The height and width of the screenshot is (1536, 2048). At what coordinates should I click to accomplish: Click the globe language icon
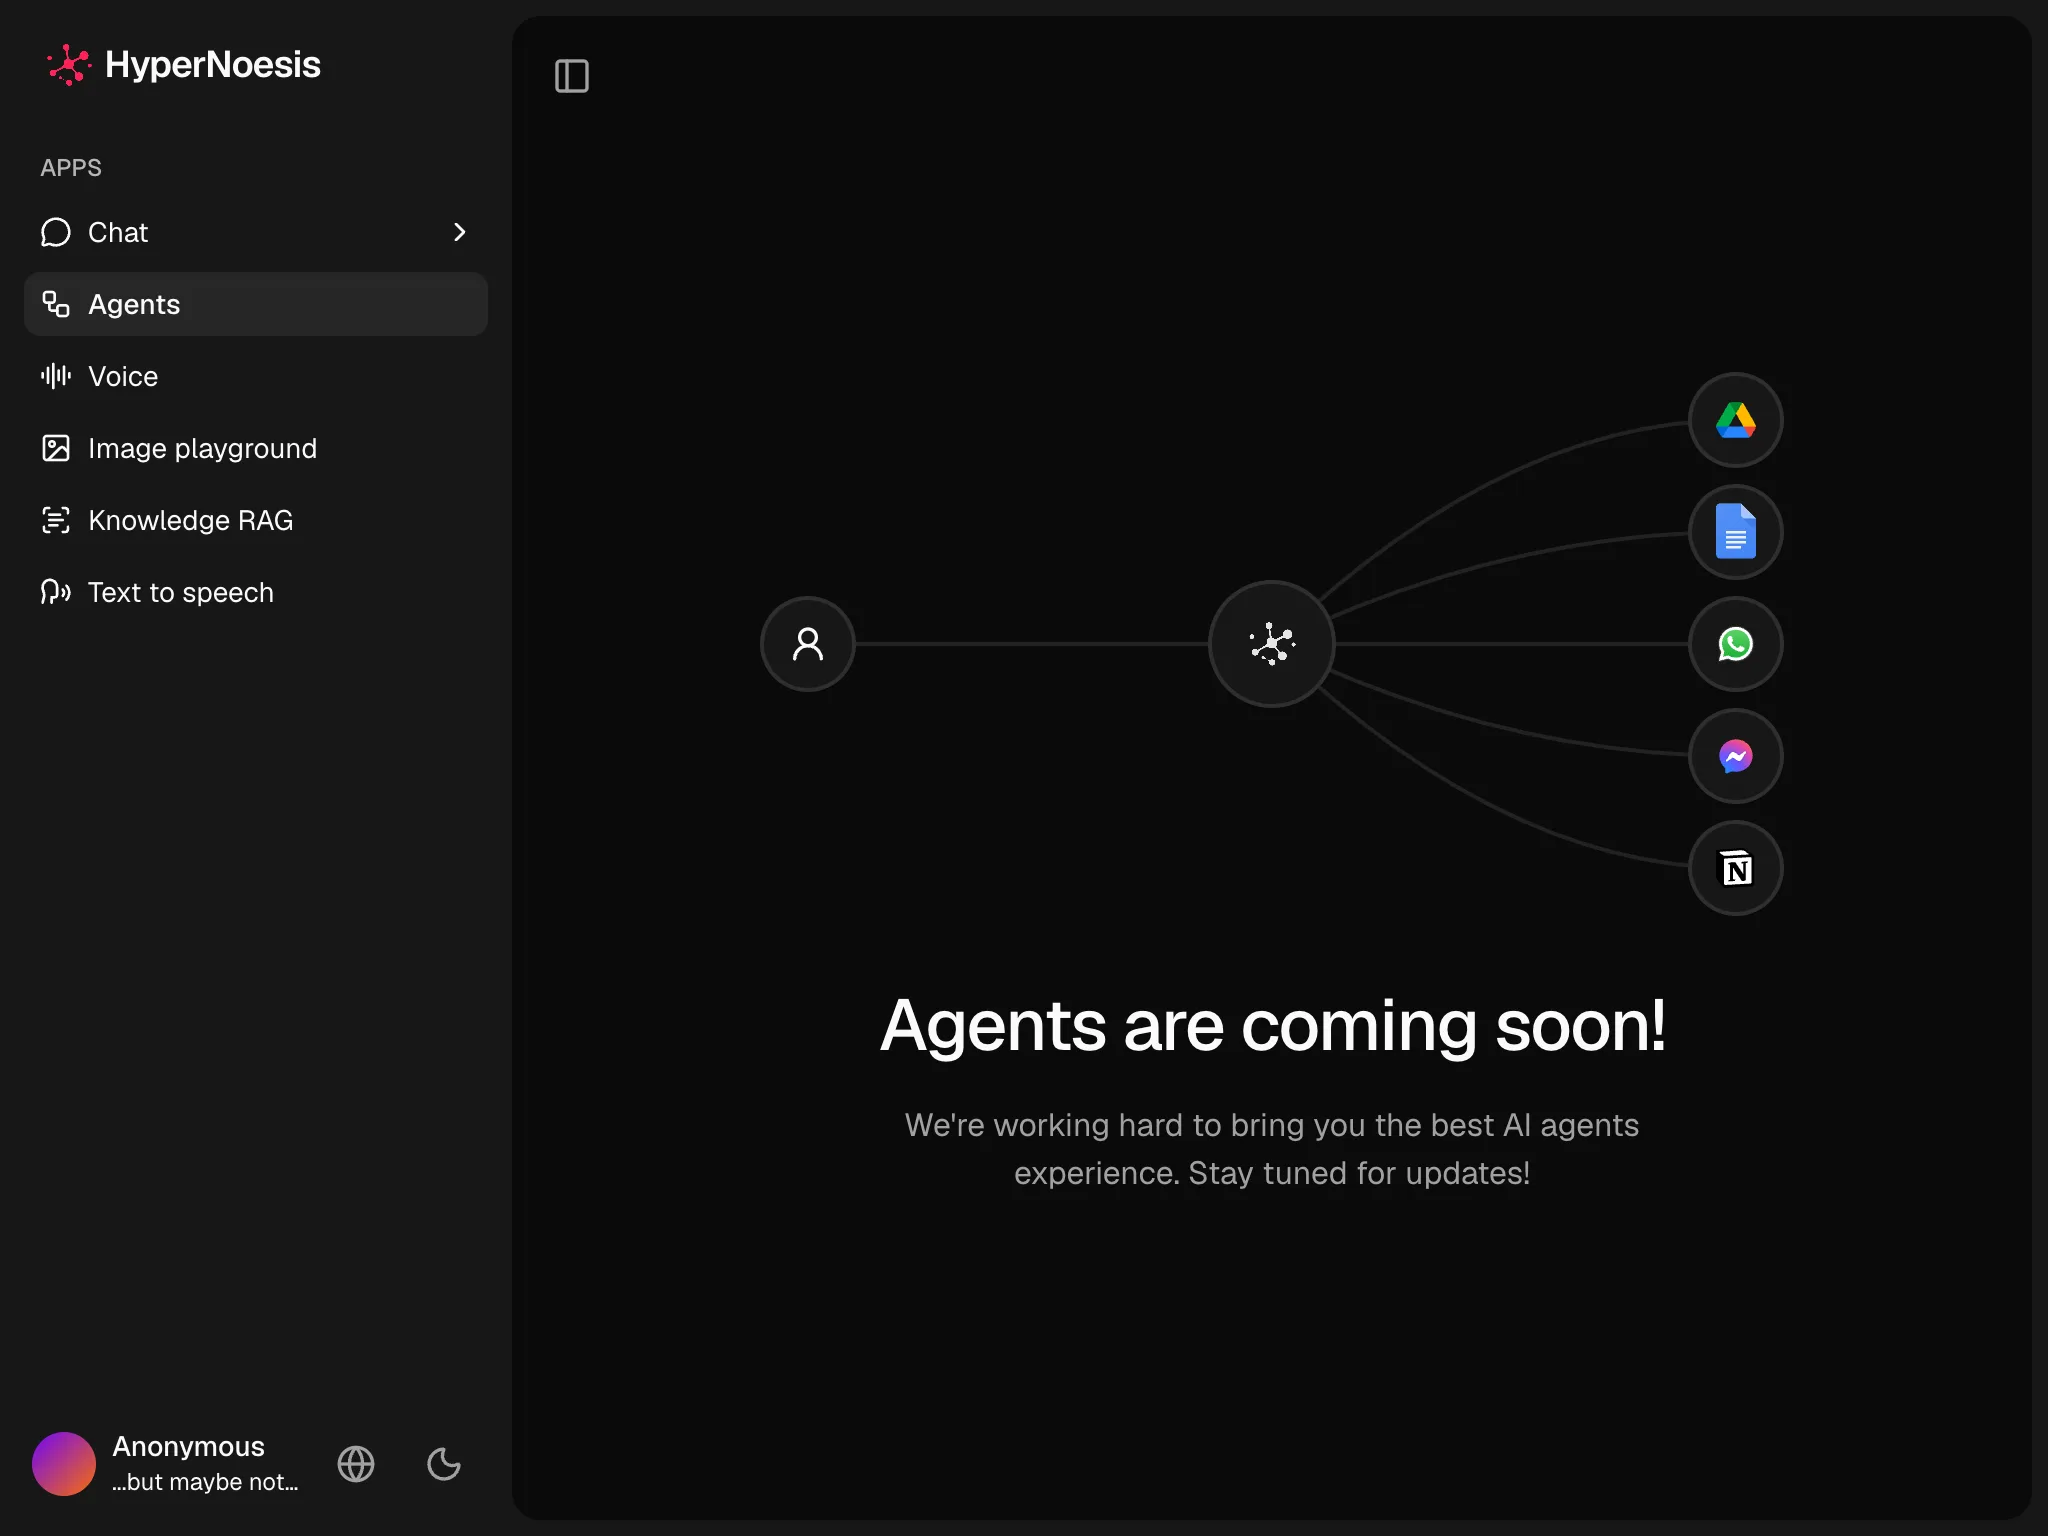click(356, 1464)
